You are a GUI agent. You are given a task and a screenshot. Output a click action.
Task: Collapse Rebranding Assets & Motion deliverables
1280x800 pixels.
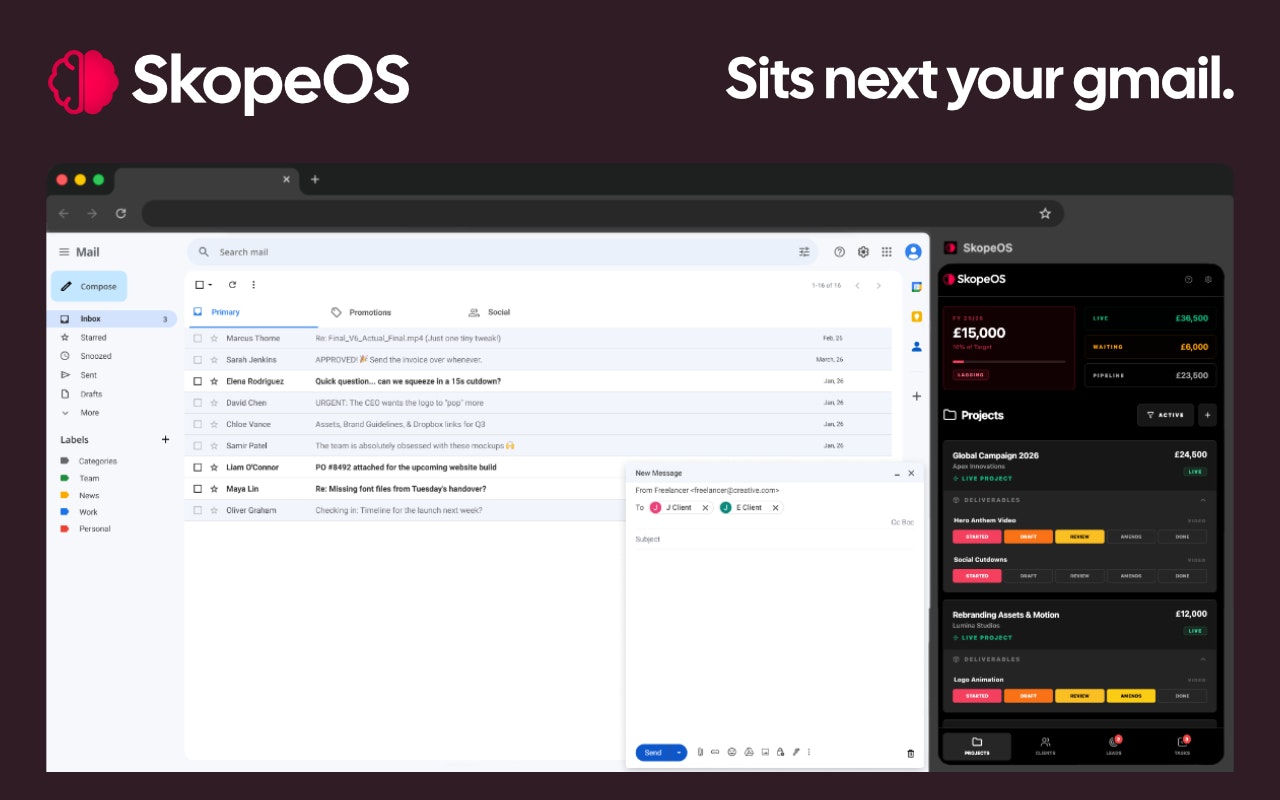(x=1203, y=660)
